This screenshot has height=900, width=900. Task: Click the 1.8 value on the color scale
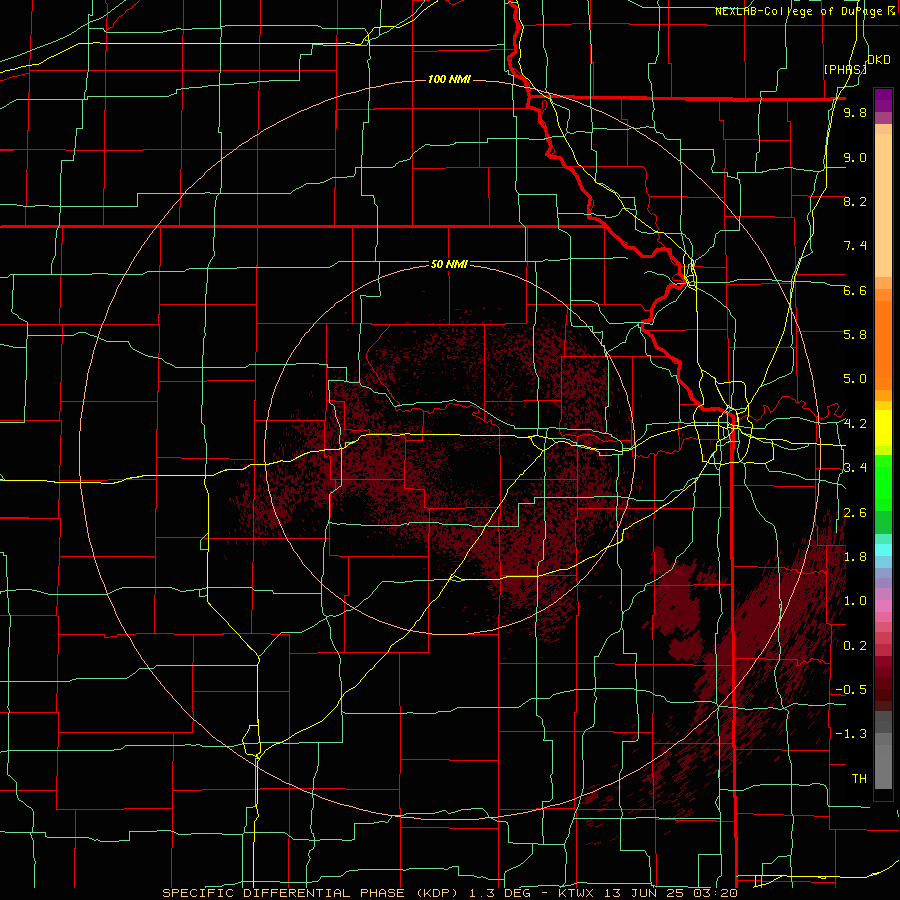[x=855, y=557]
